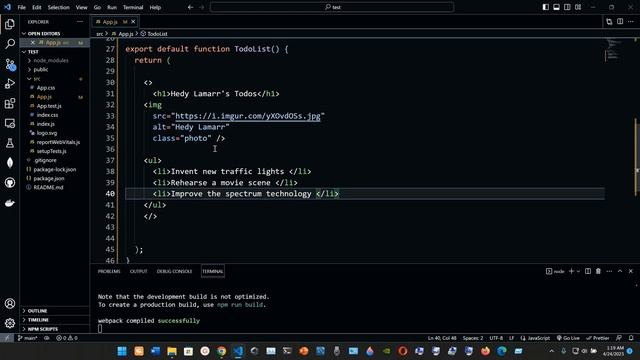Toggle the secondary side bar layout button
This screenshot has width=640, height=360.
[567, 7]
